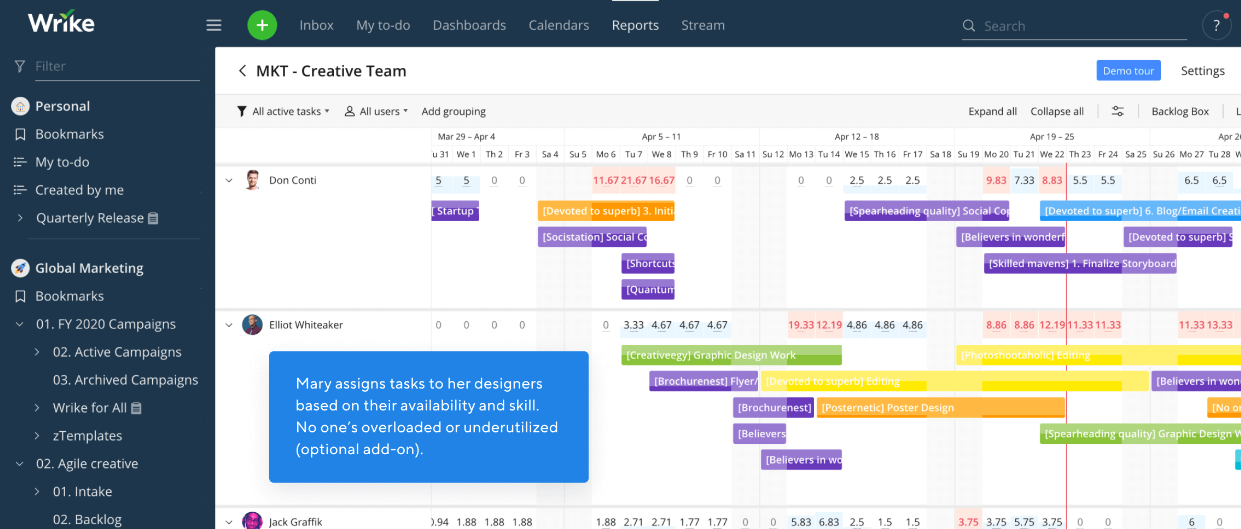Click the document icon next to Wrike for All
The height and width of the screenshot is (529, 1241).
pos(136,408)
